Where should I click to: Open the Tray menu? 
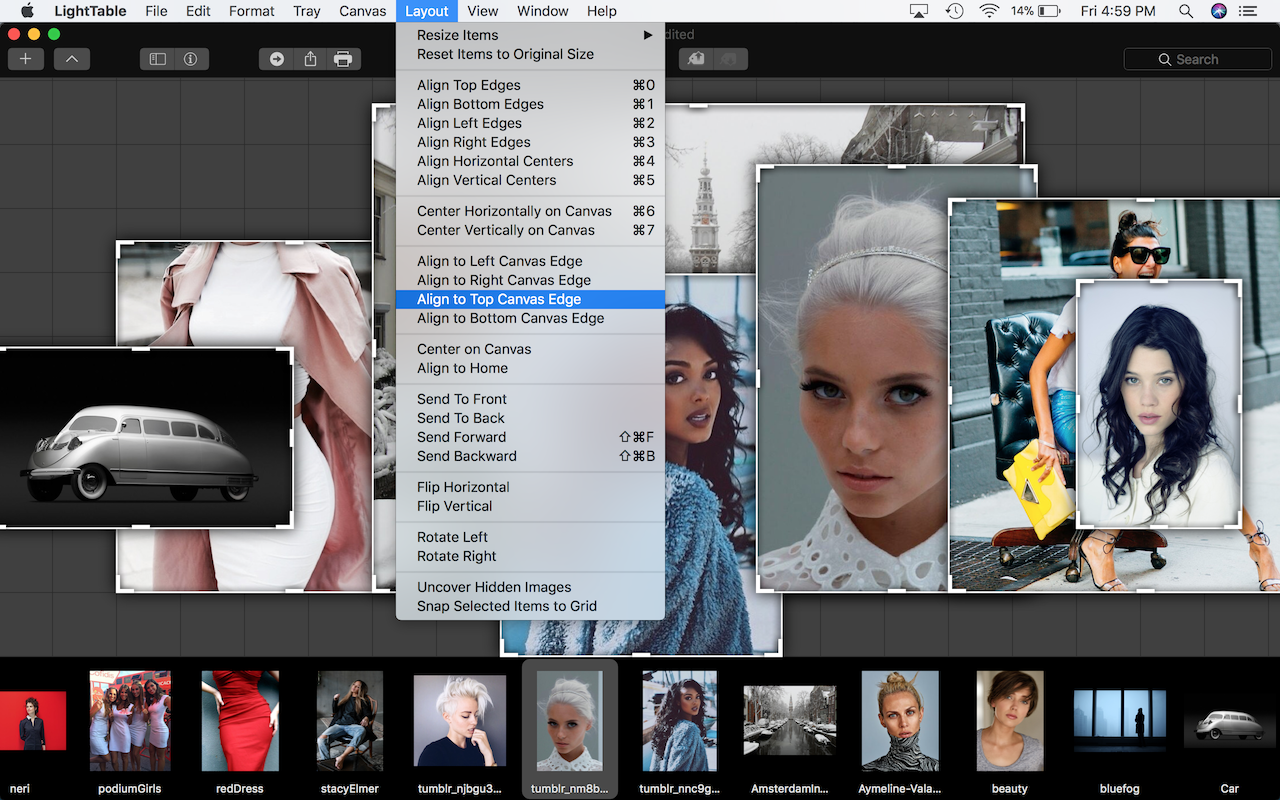307,11
